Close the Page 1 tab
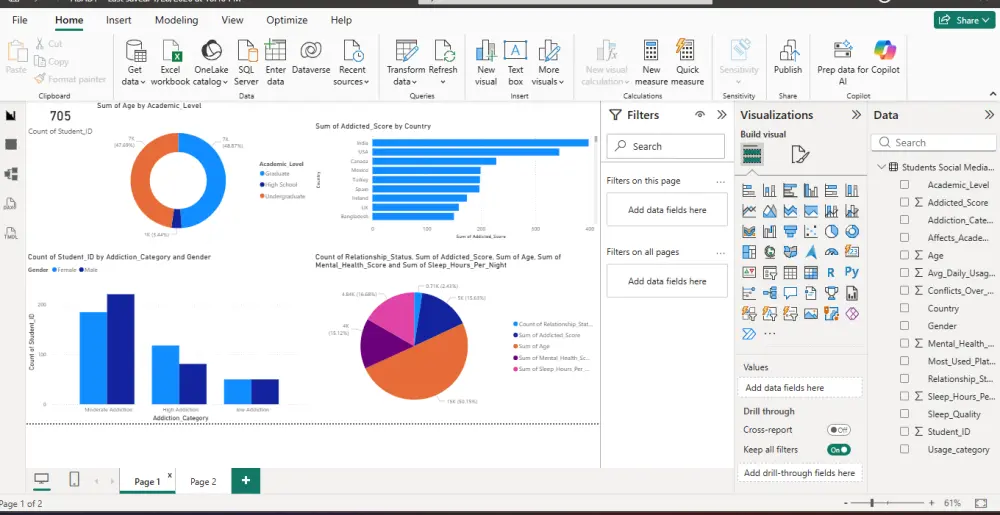Screen dimensions: 1000x515 point(170,475)
